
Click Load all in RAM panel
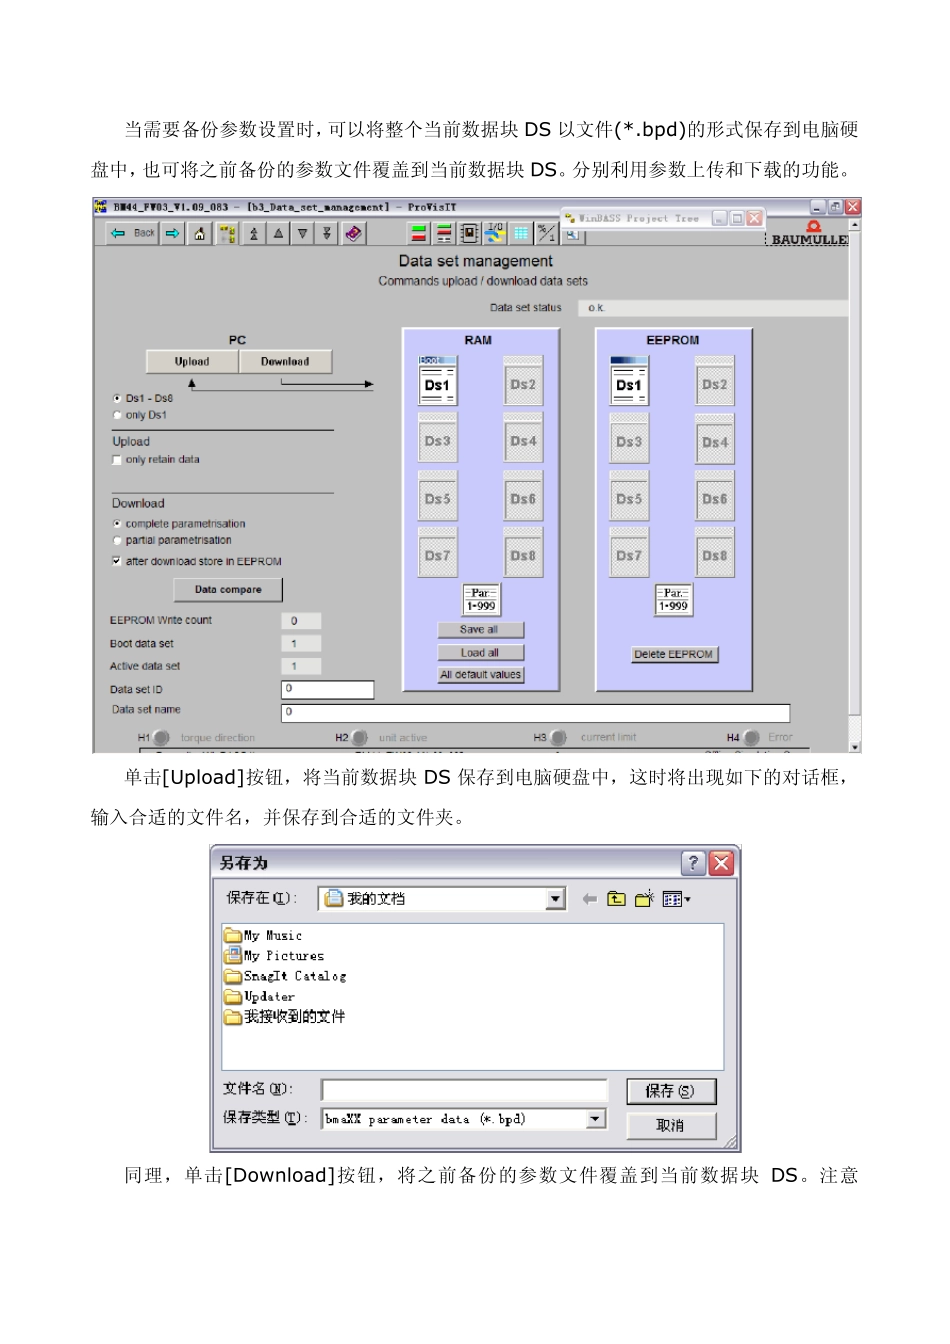481,653
